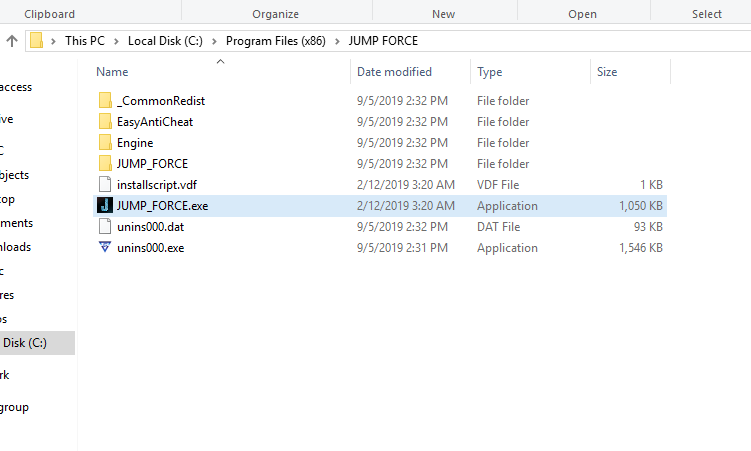Click the Select ribbon group label

tap(706, 14)
